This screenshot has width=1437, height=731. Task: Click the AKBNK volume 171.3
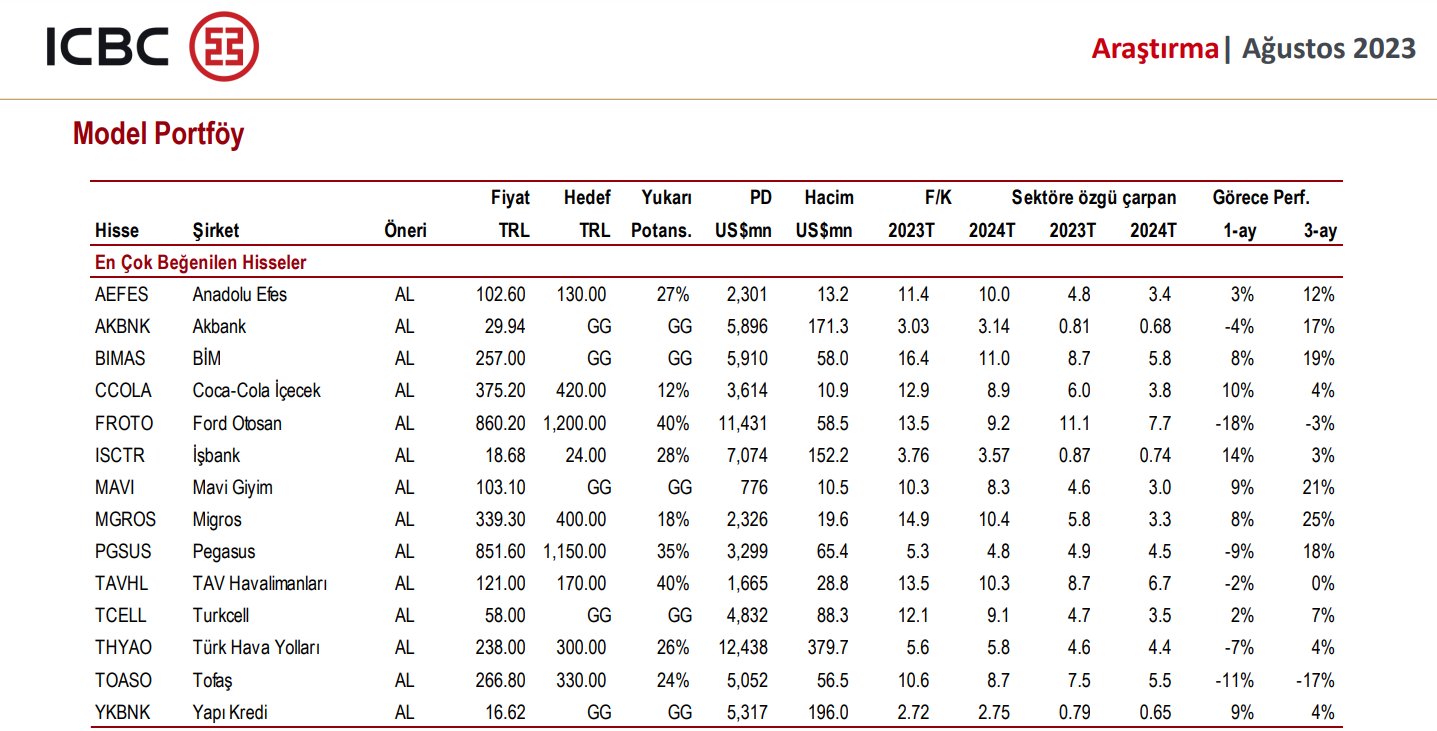[828, 327]
